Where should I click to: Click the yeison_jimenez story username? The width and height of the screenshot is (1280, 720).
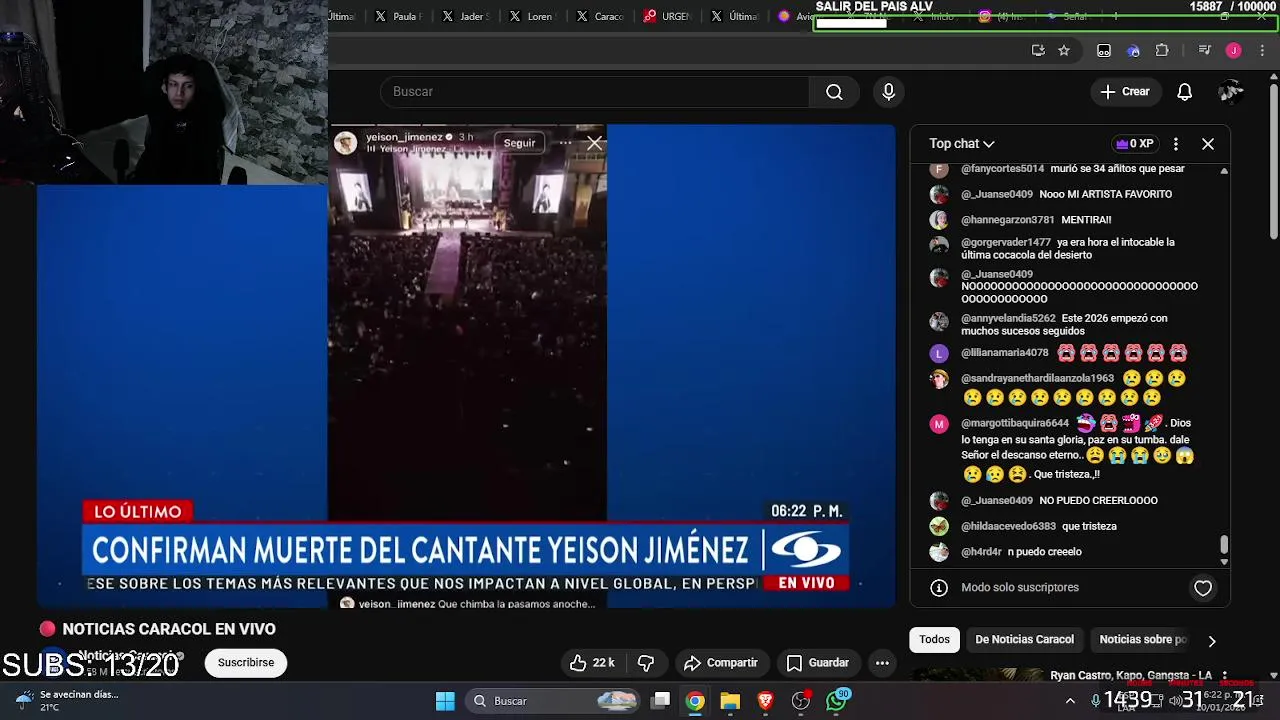pos(405,137)
